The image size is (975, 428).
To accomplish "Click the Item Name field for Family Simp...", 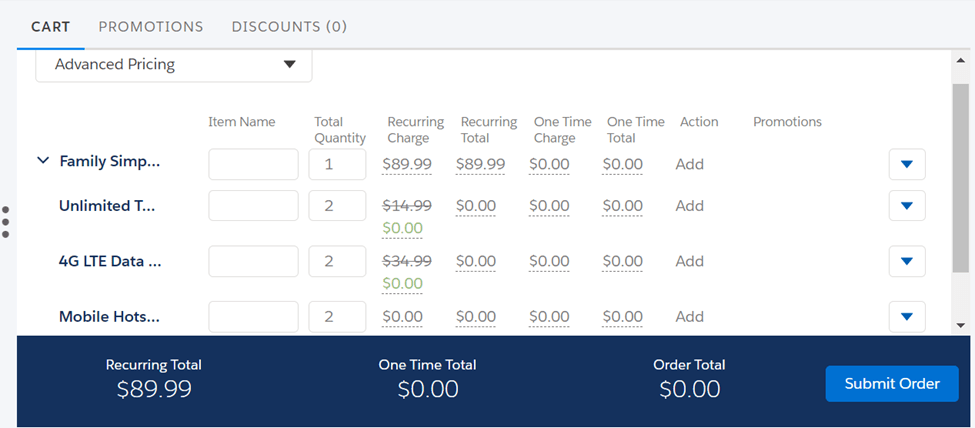I will [x=253, y=164].
